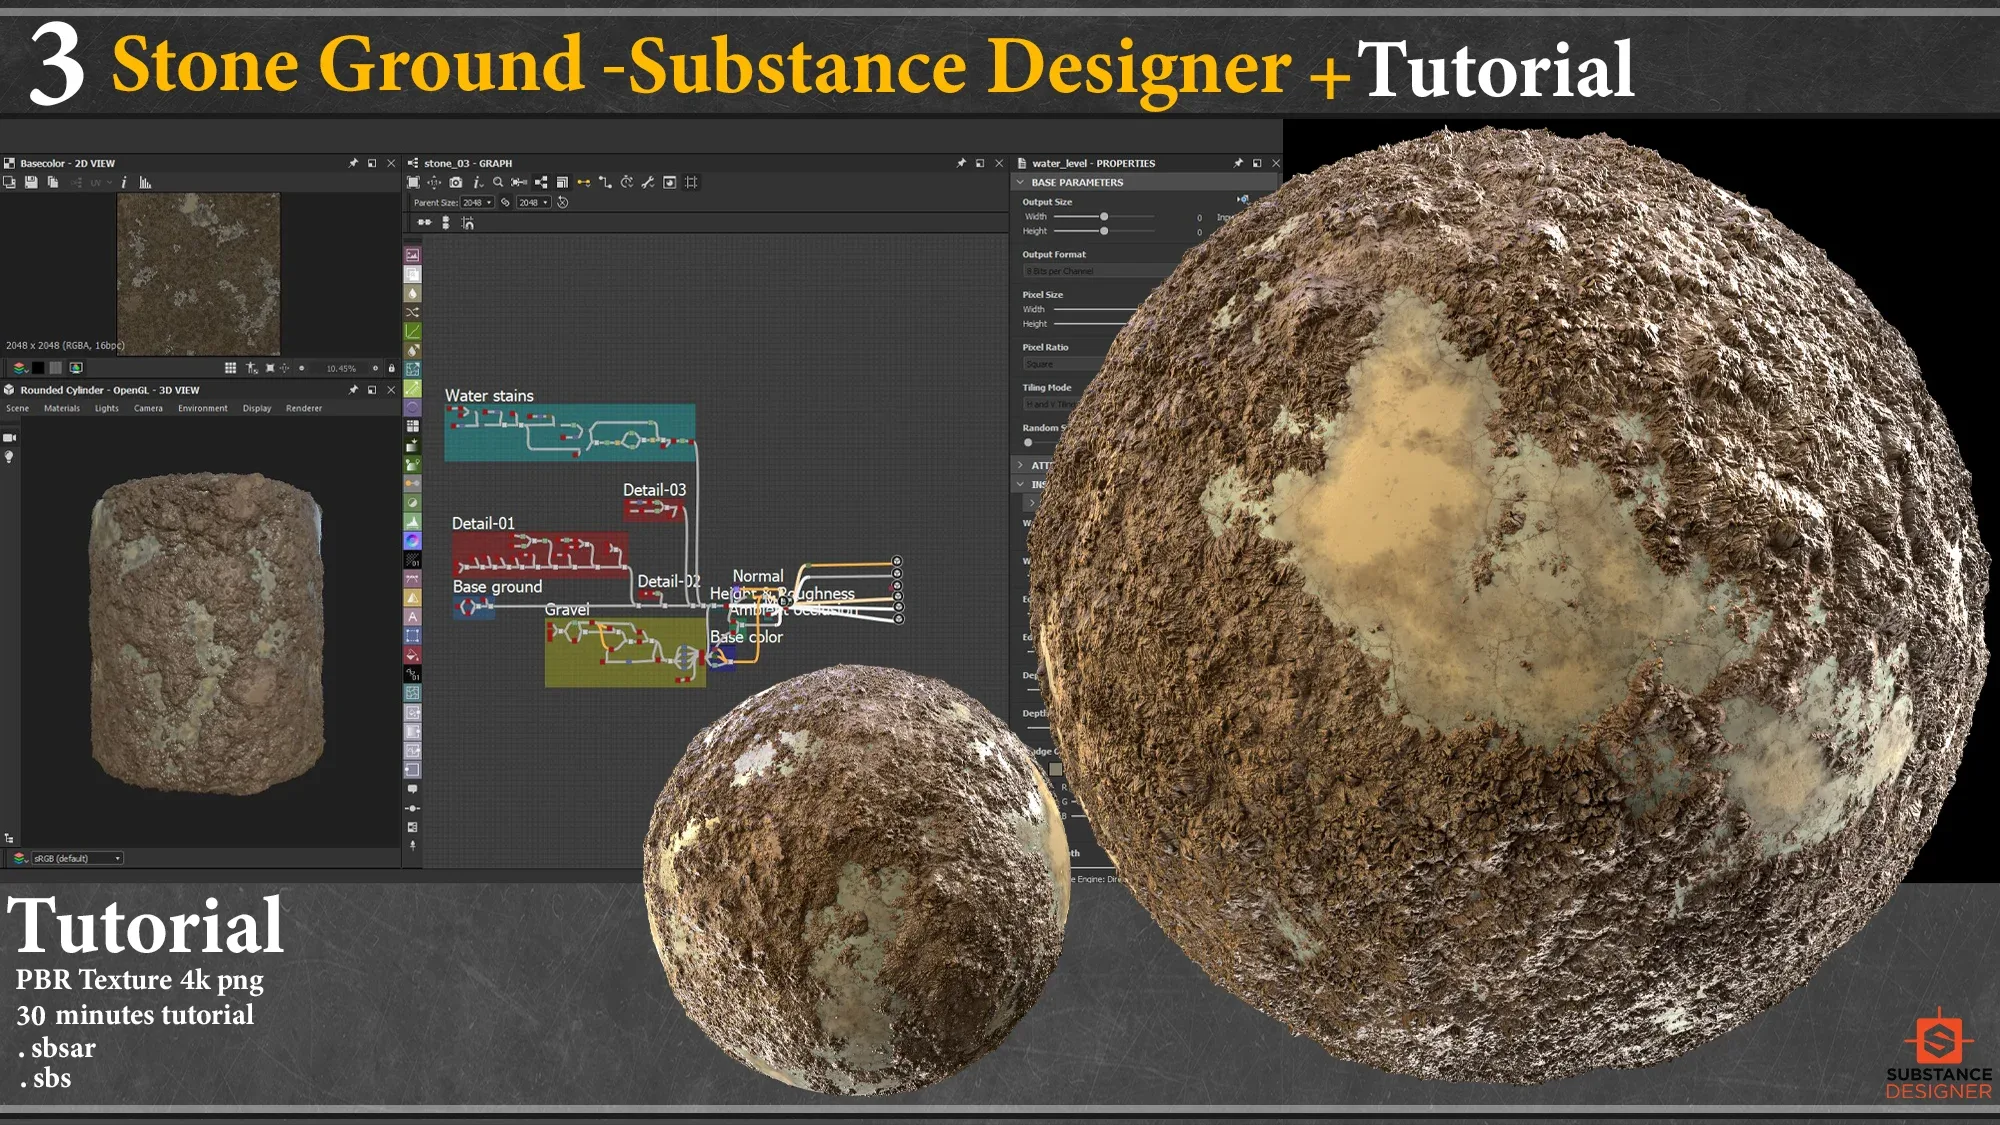The image size is (2000, 1125).
Task: Toggle black background swatch in 2D view
Action: click(38, 368)
